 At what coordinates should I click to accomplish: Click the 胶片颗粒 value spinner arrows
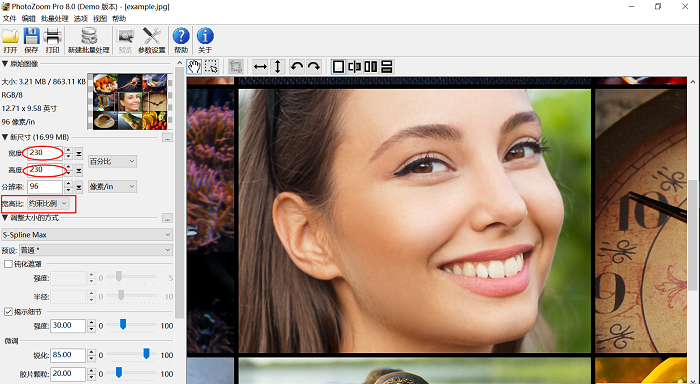pos(92,374)
